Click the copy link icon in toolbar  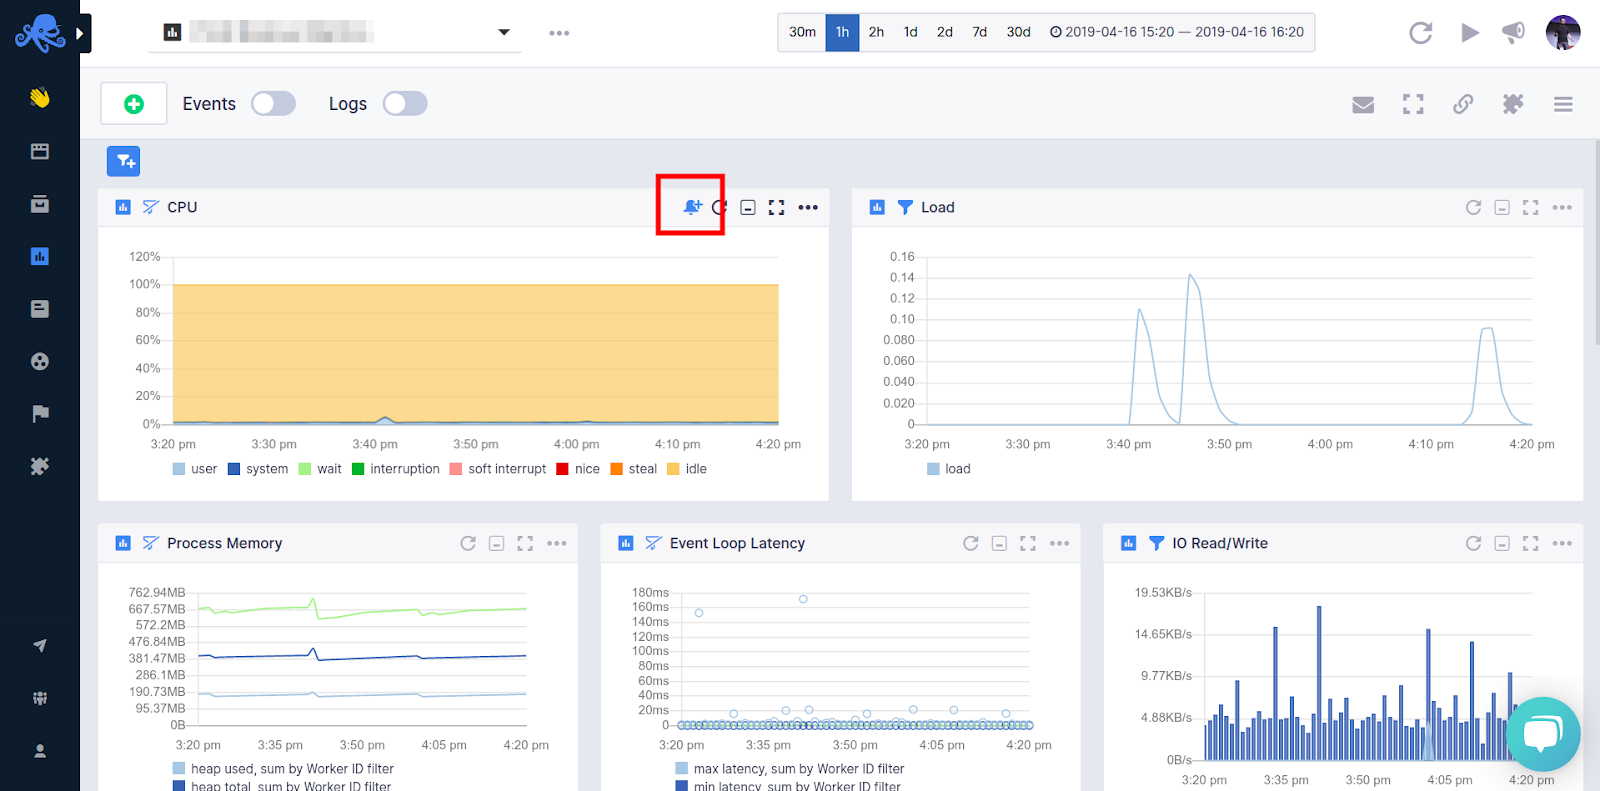tap(1463, 104)
